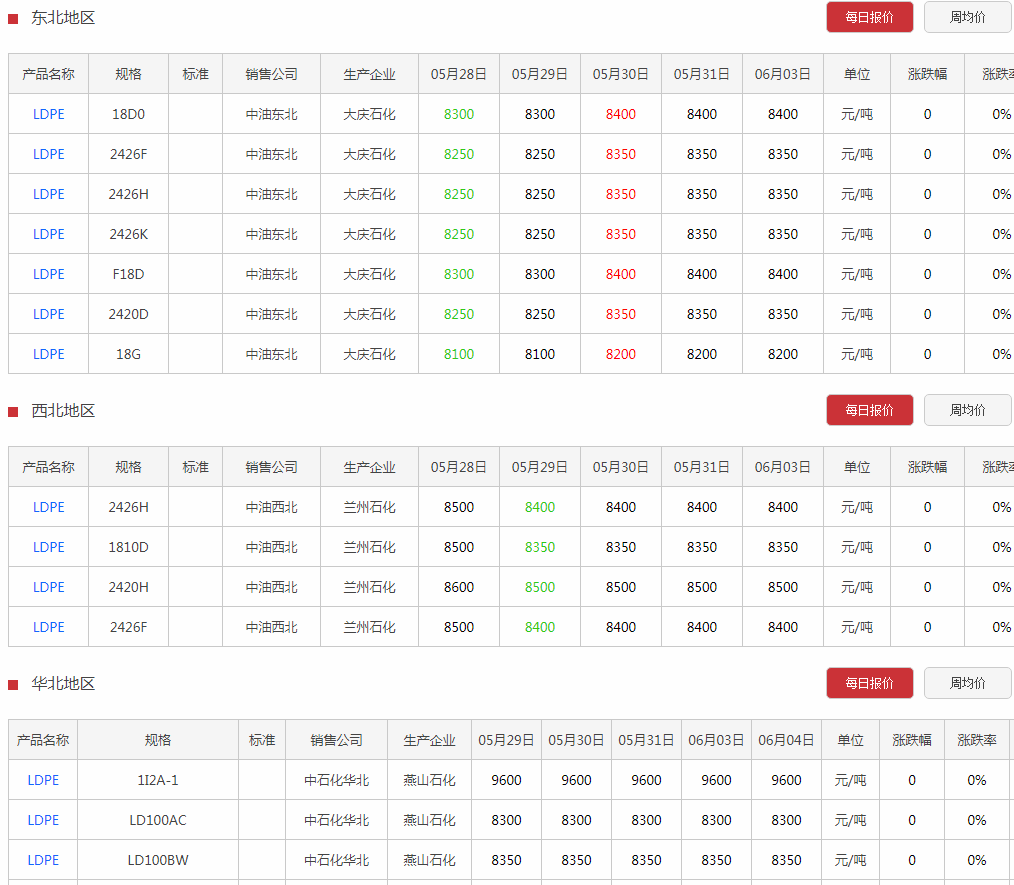Screen dimensions: 1014x885
Task: Open LDPE link in LD100AC row
Action: pos(43,820)
